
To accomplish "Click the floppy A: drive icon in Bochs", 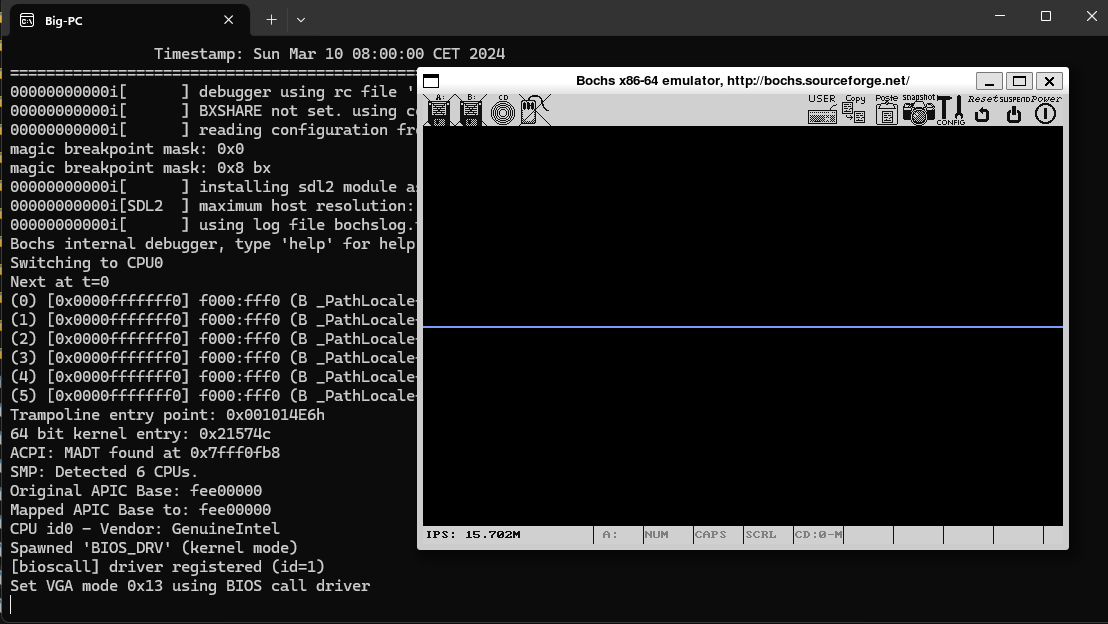I will 439,110.
